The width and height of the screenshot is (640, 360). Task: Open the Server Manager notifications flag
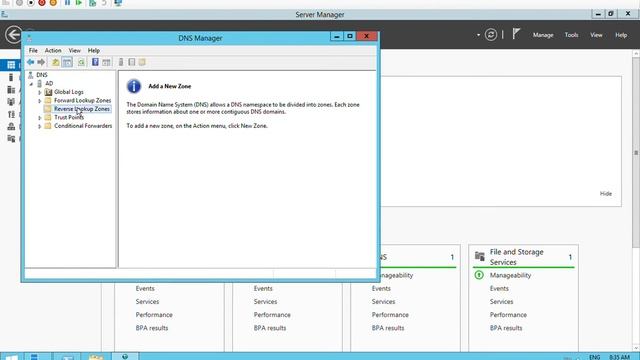tap(516, 34)
